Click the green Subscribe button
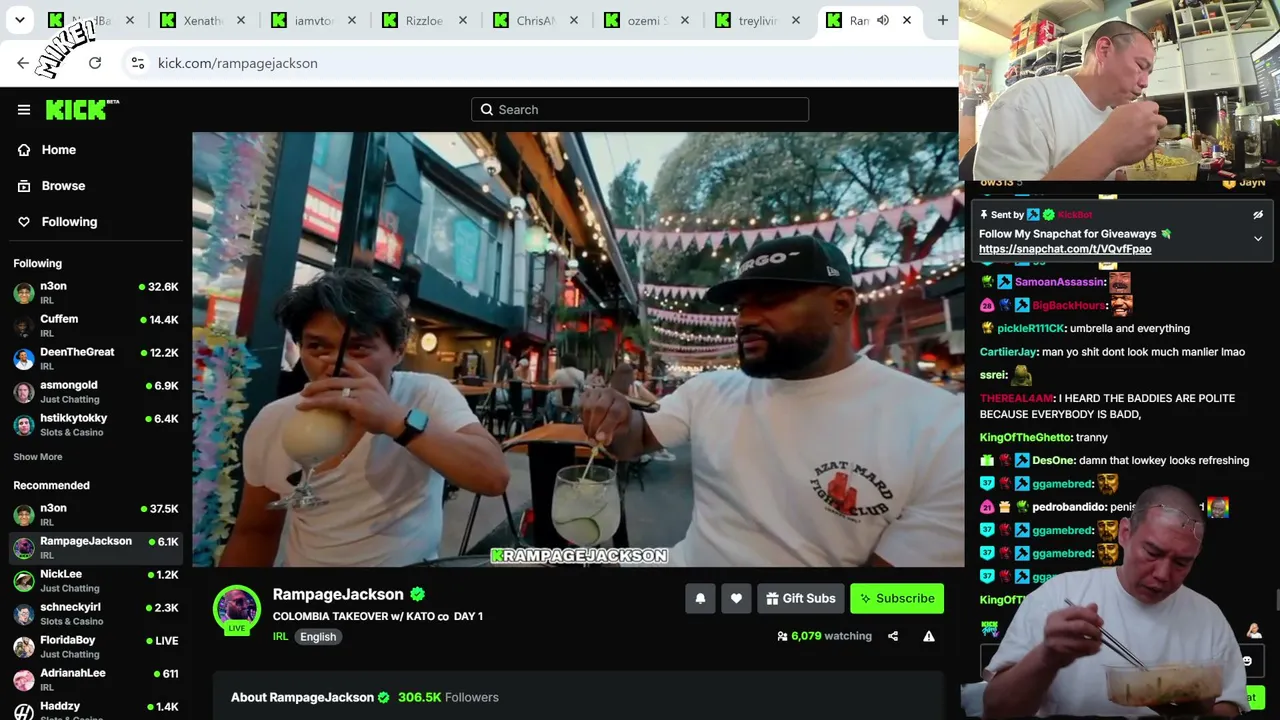Viewport: 1280px width, 720px height. (897, 598)
